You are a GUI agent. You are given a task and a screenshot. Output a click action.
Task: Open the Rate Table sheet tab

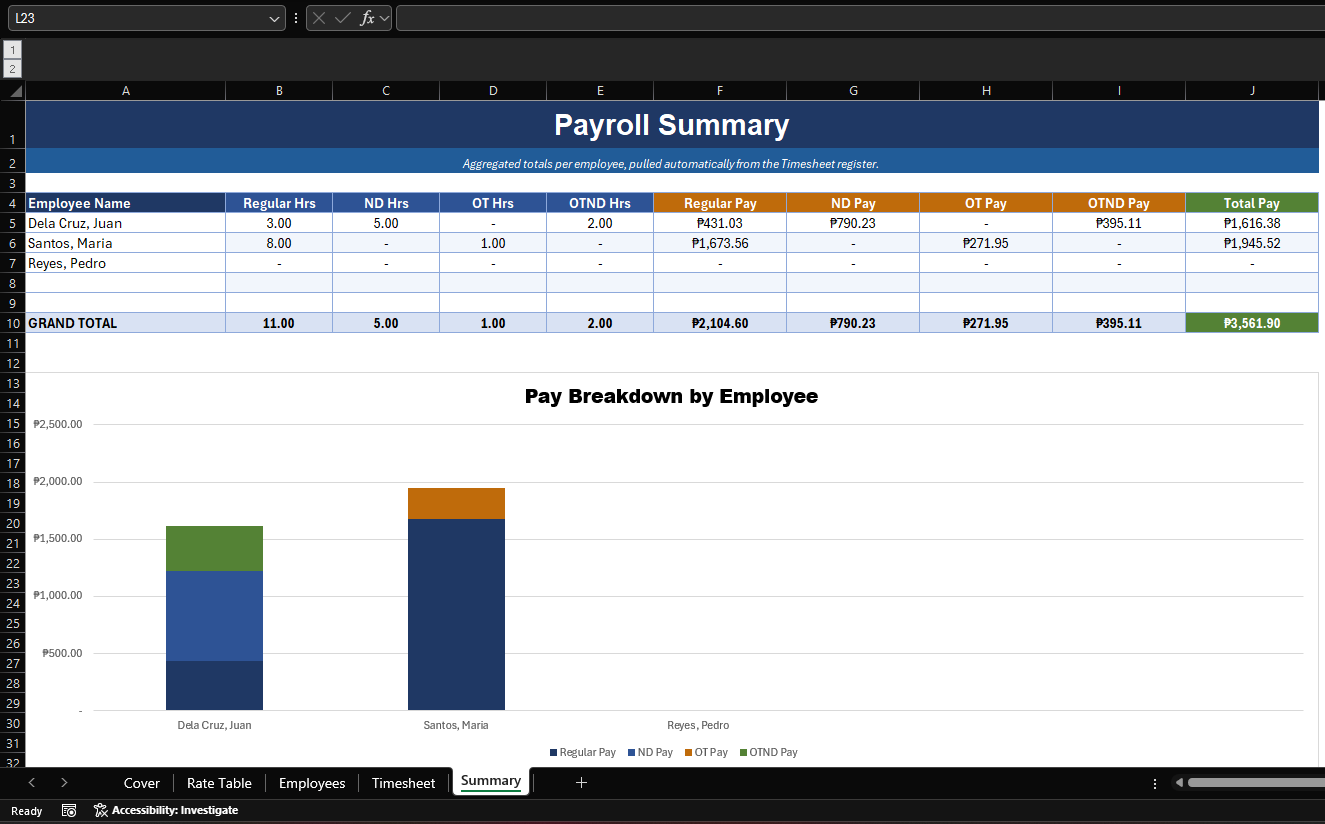[x=219, y=783]
